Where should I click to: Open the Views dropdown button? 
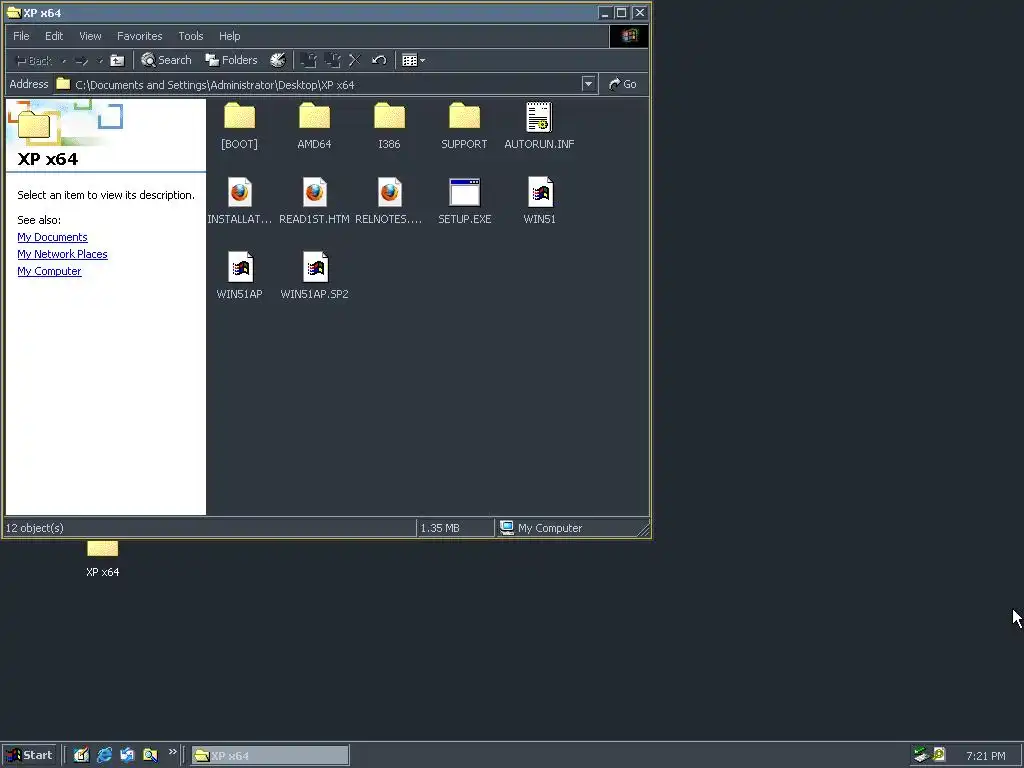click(x=413, y=61)
